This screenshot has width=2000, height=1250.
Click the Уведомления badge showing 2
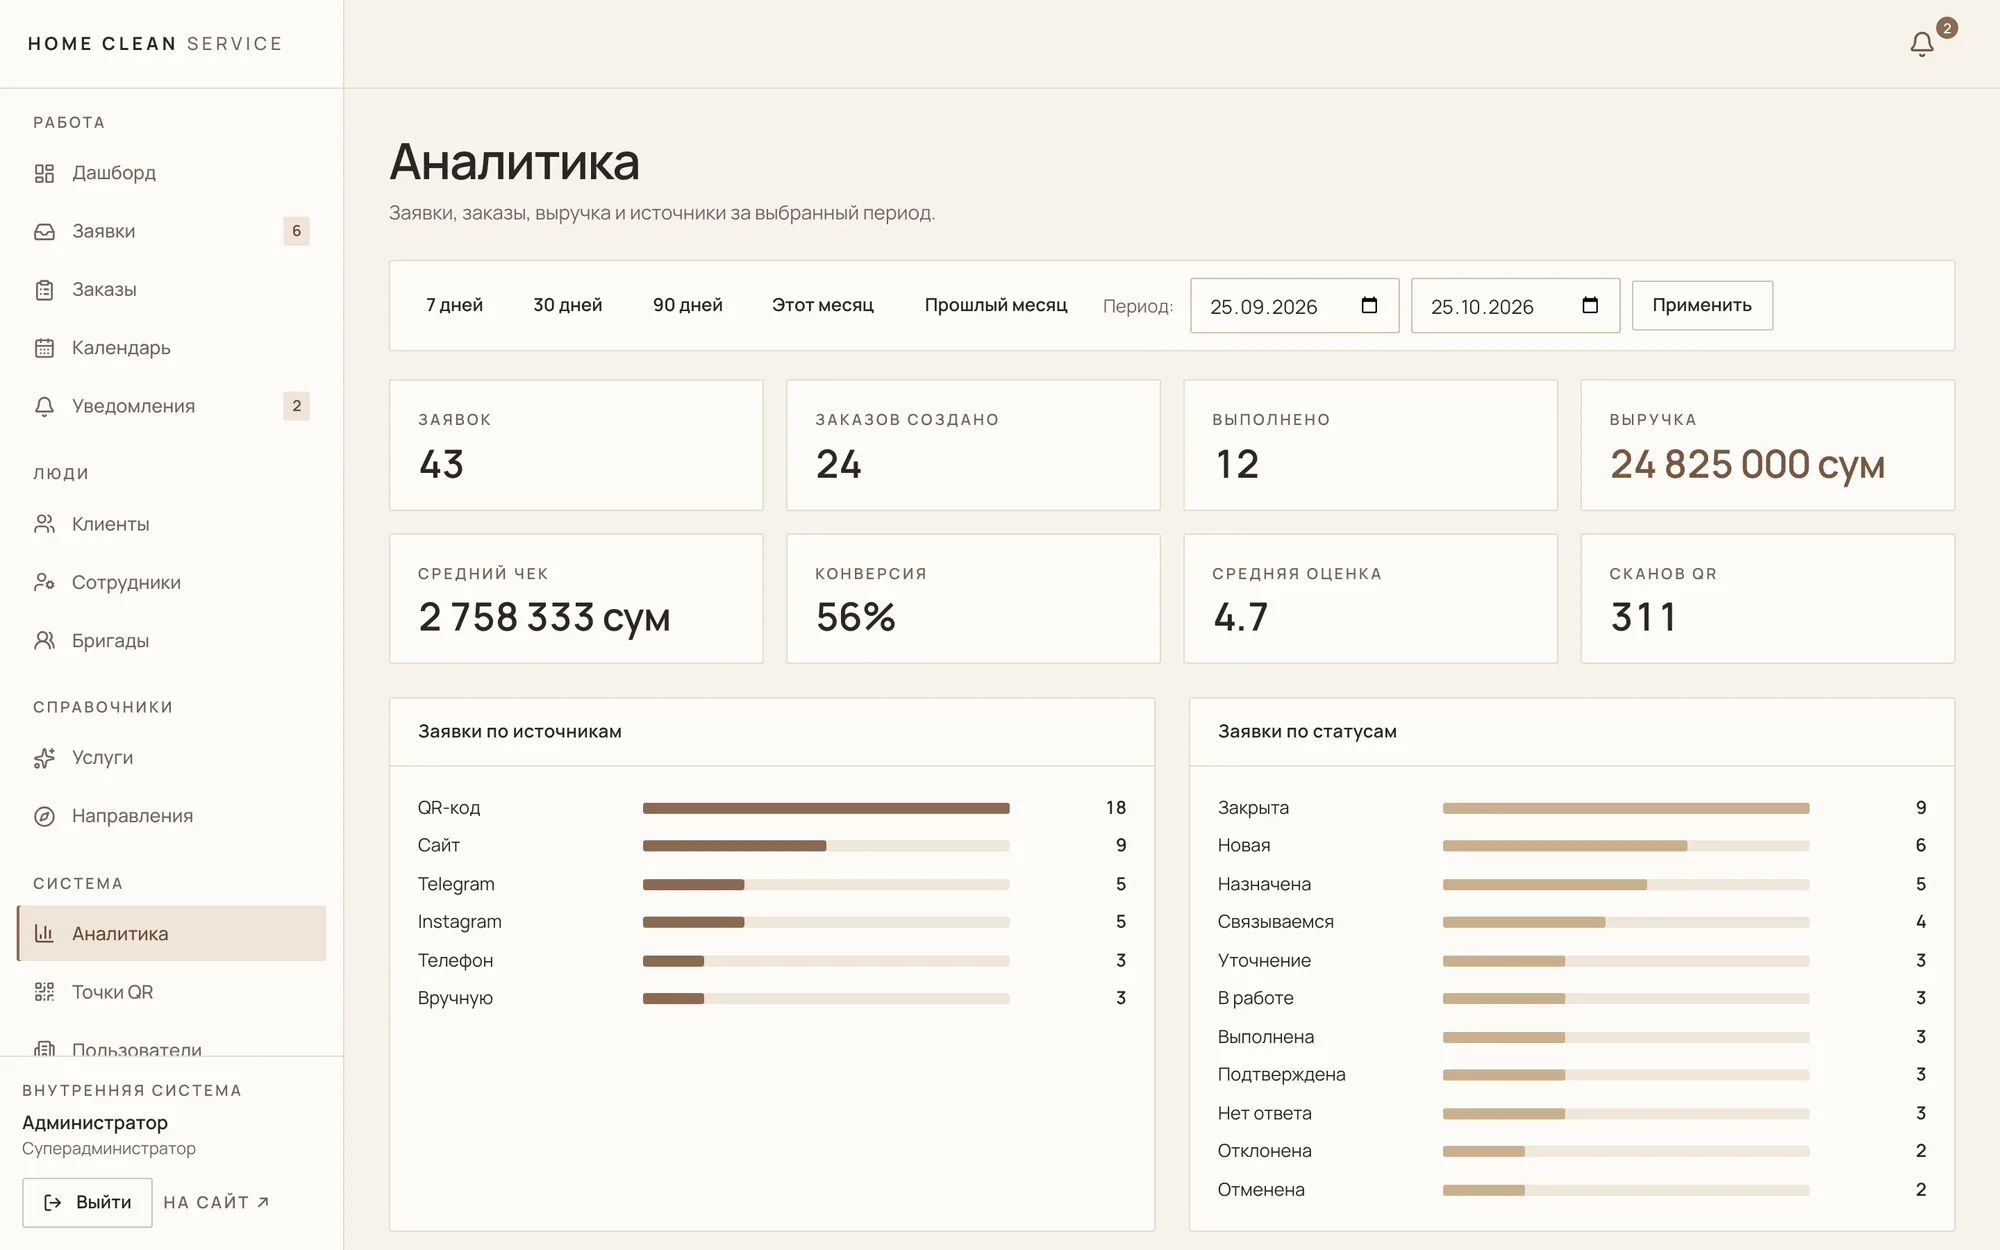(296, 406)
